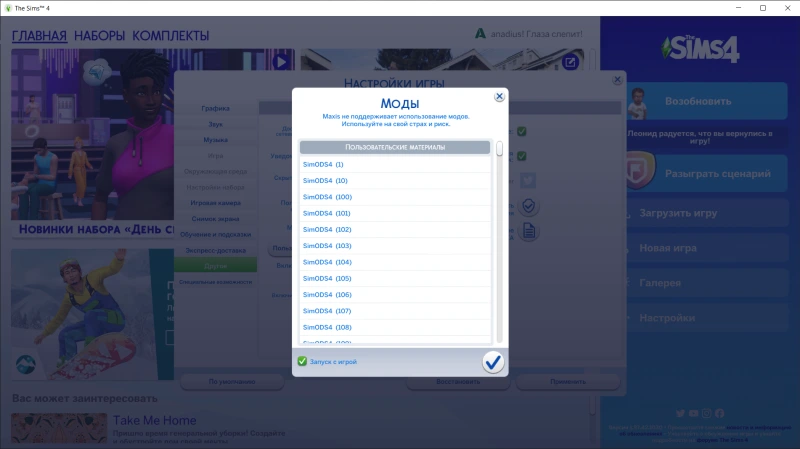
Task: Toggle Запуск с игрой checkbox
Action: pos(302,361)
